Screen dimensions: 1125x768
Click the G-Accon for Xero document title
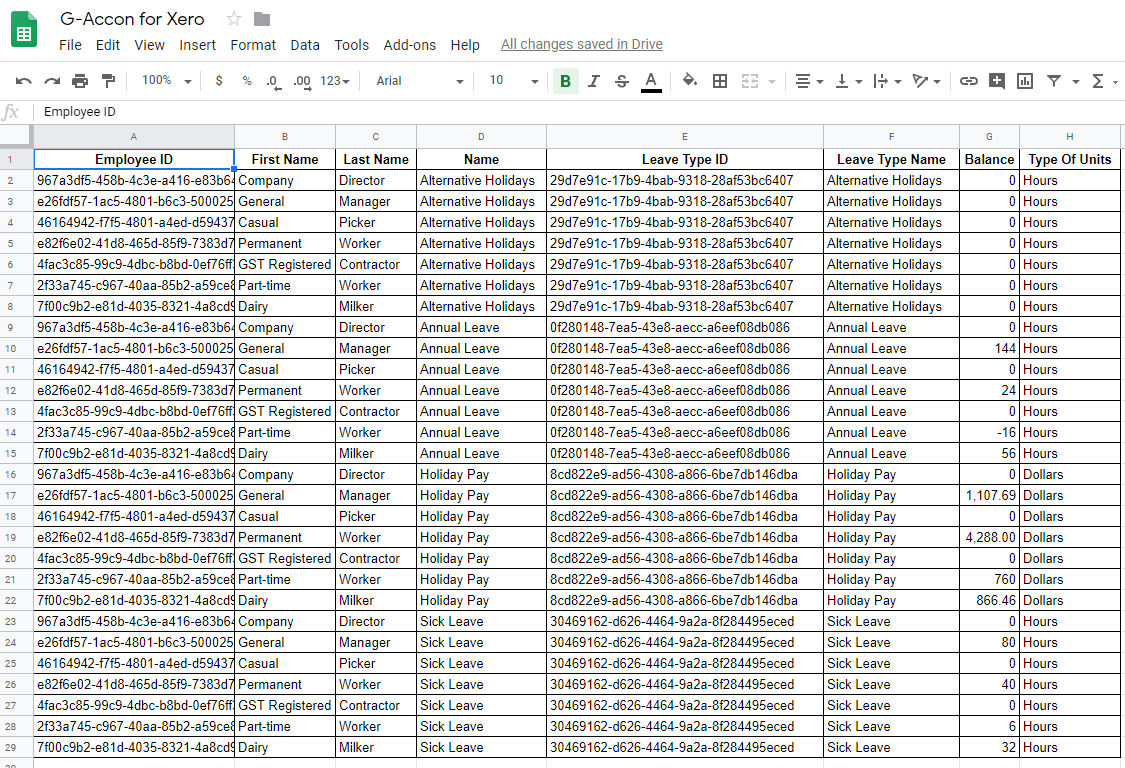132,19
